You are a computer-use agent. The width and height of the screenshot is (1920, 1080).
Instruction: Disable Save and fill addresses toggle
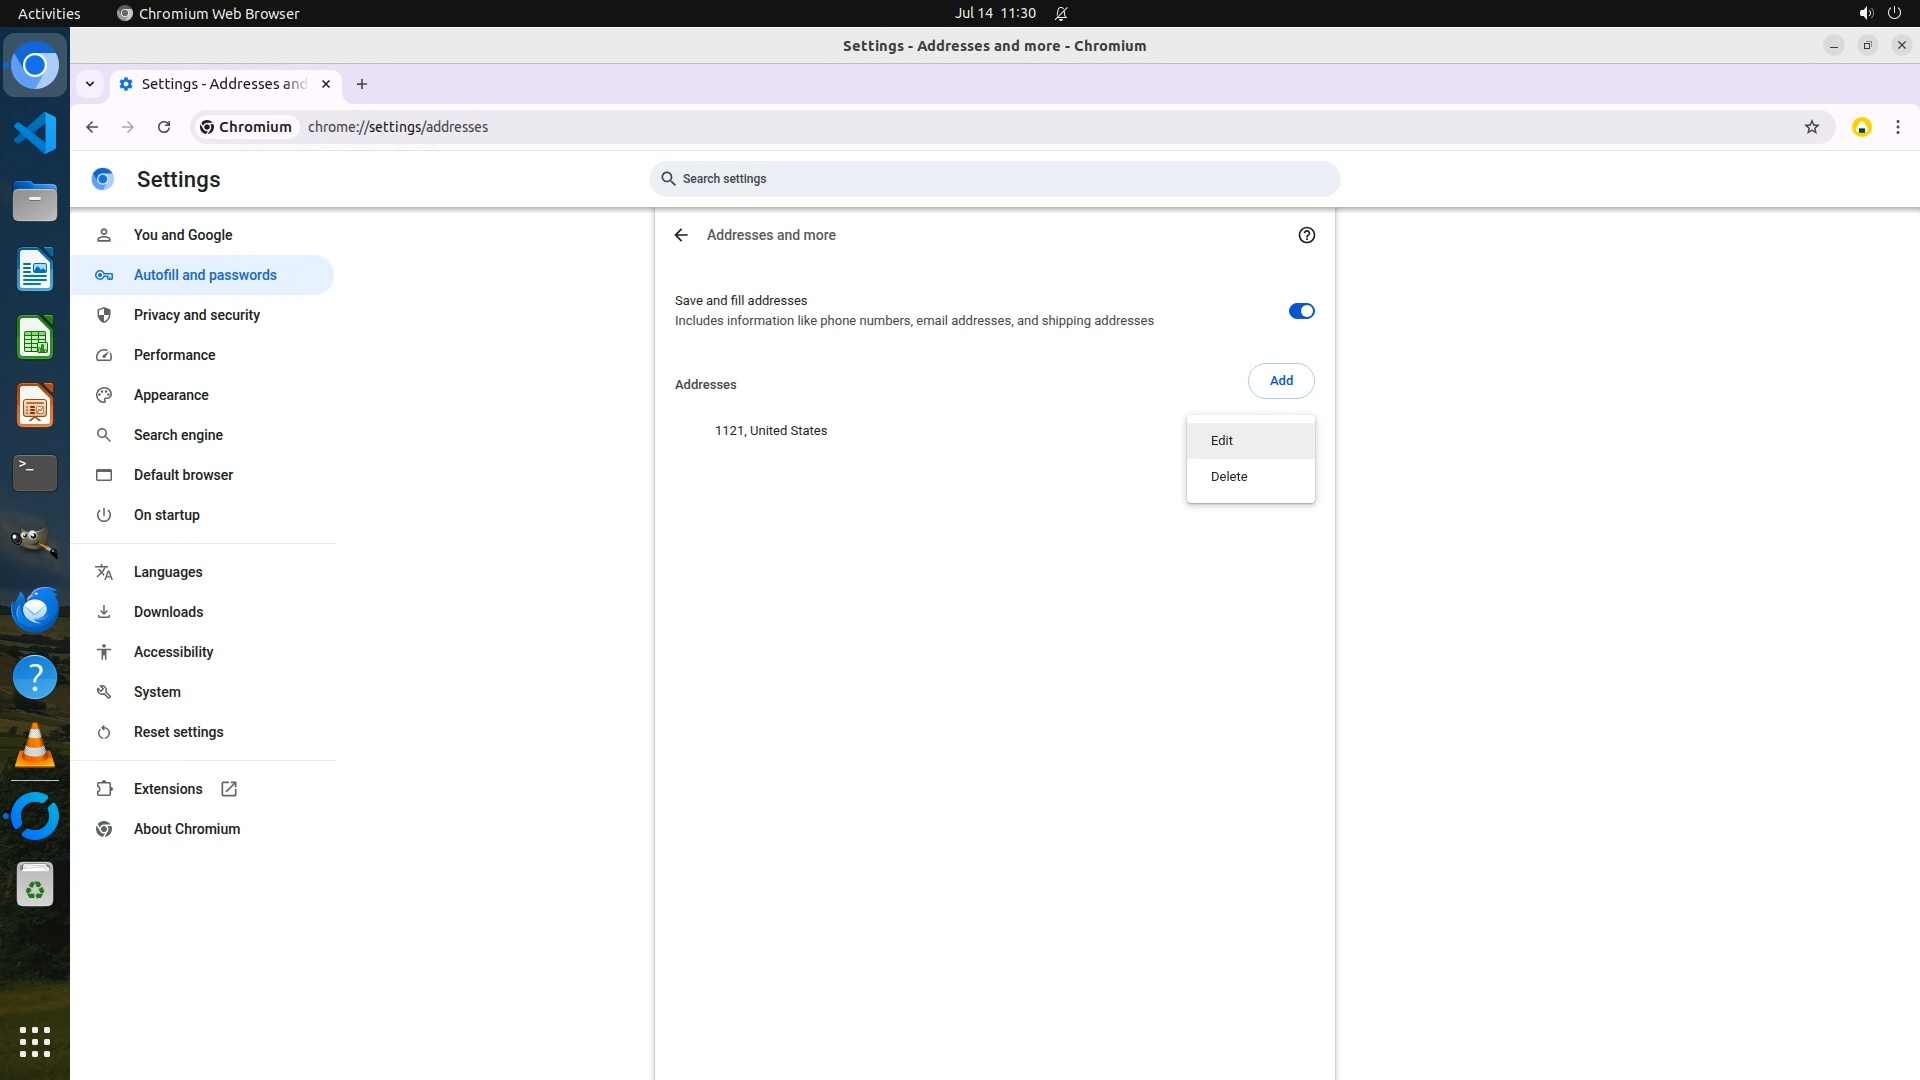[1301, 311]
